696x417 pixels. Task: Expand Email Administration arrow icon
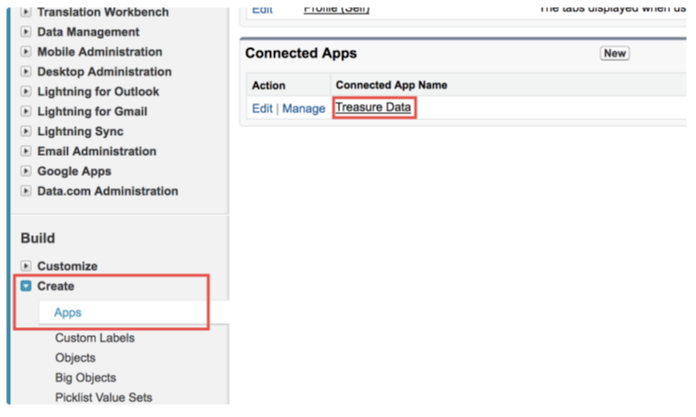coord(26,152)
